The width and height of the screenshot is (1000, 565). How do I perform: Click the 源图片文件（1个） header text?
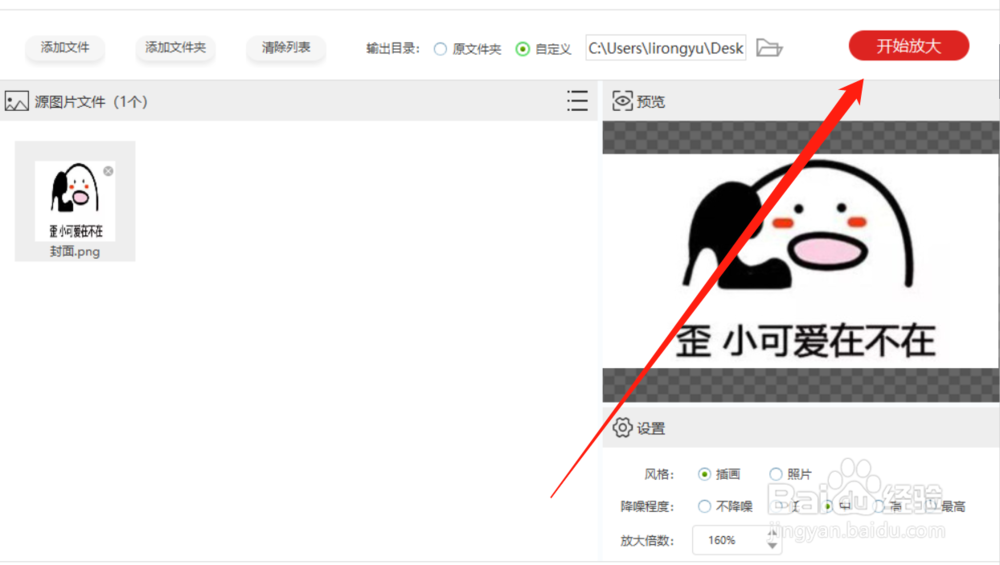pos(91,101)
